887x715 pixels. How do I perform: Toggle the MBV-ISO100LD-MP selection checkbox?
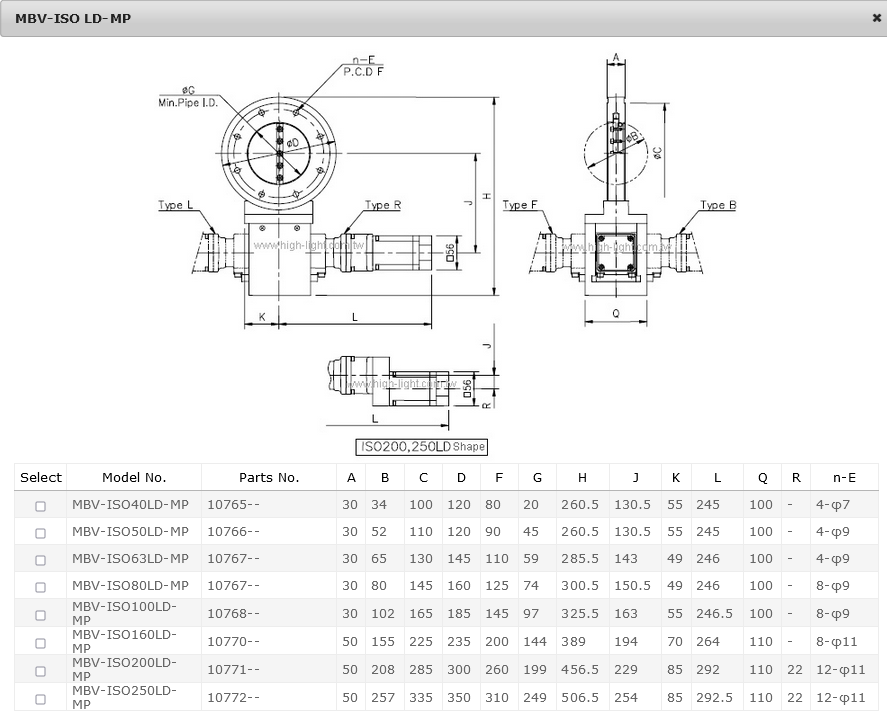click(x=41, y=614)
